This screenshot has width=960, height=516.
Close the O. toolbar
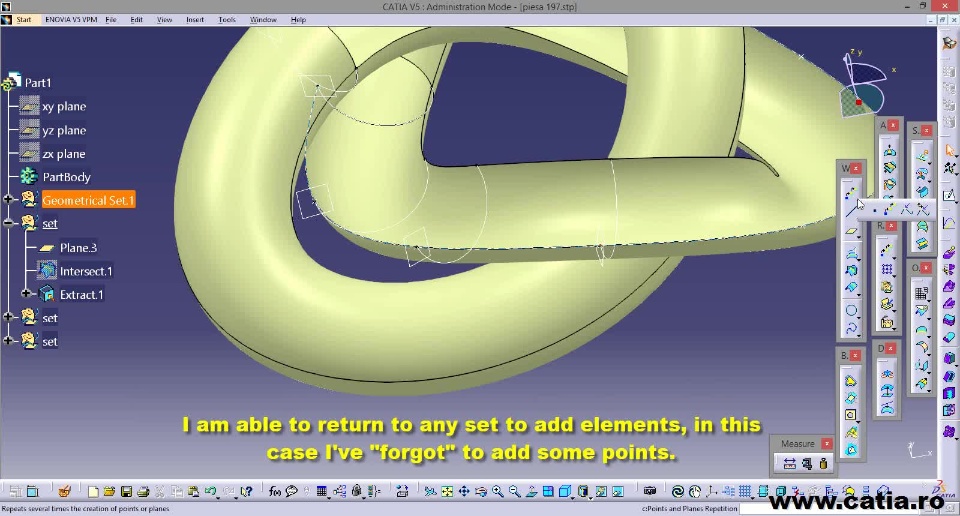pyautogui.click(x=926, y=267)
